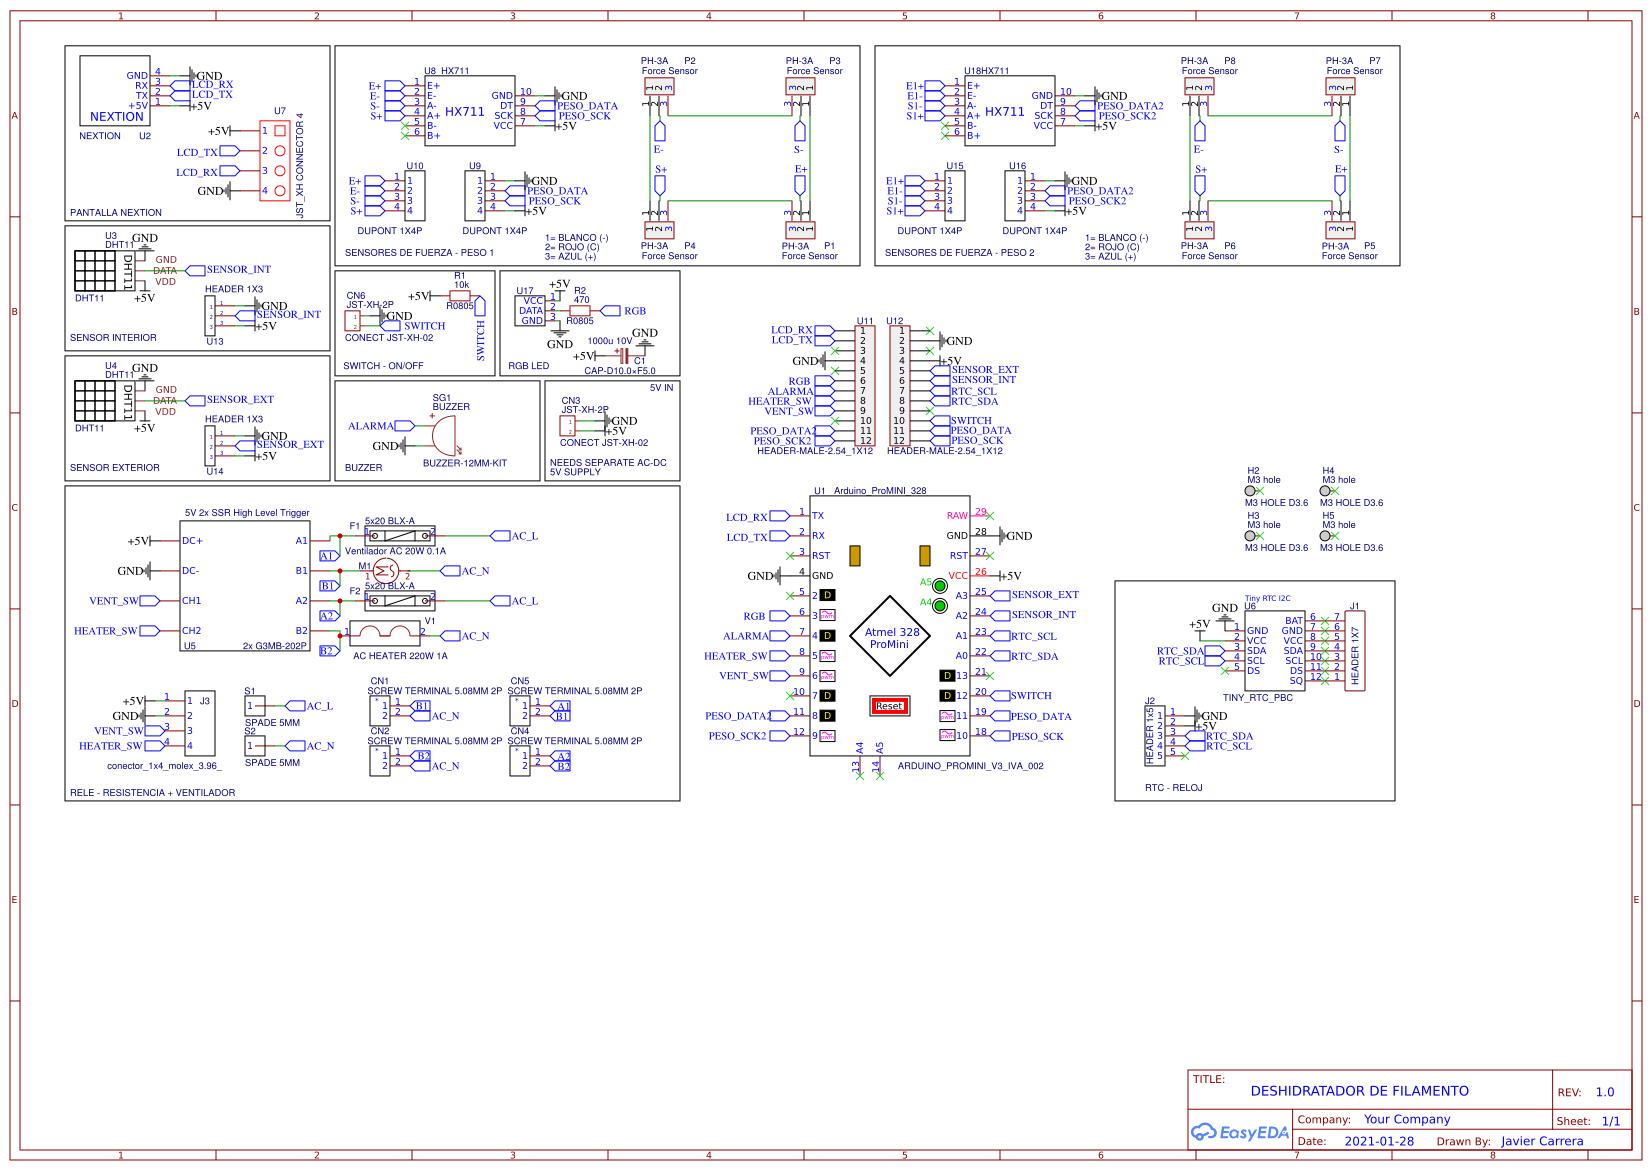Click the EasyEDA logo in the title block
The height and width of the screenshot is (1170, 1652).
(1239, 1133)
